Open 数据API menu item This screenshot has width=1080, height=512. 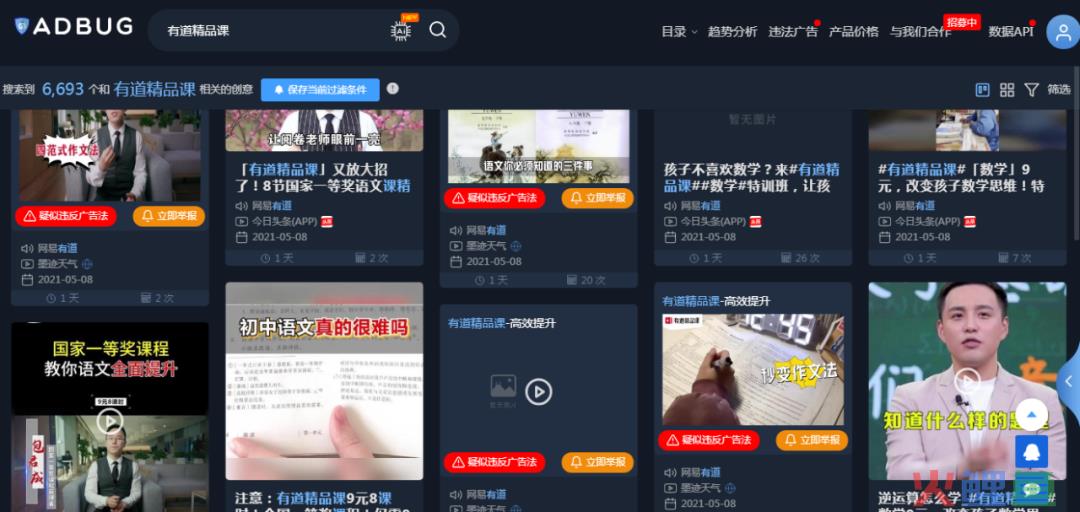coord(1010,32)
